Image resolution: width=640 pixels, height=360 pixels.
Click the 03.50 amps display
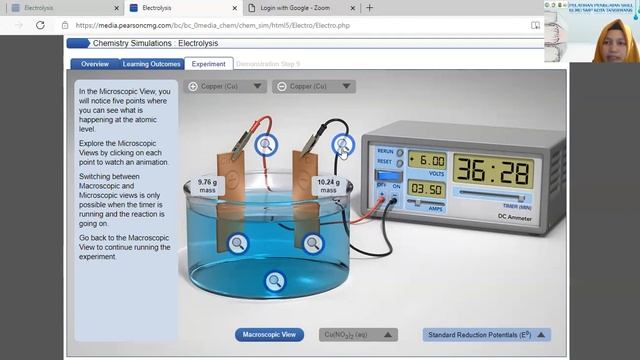pos(427,189)
